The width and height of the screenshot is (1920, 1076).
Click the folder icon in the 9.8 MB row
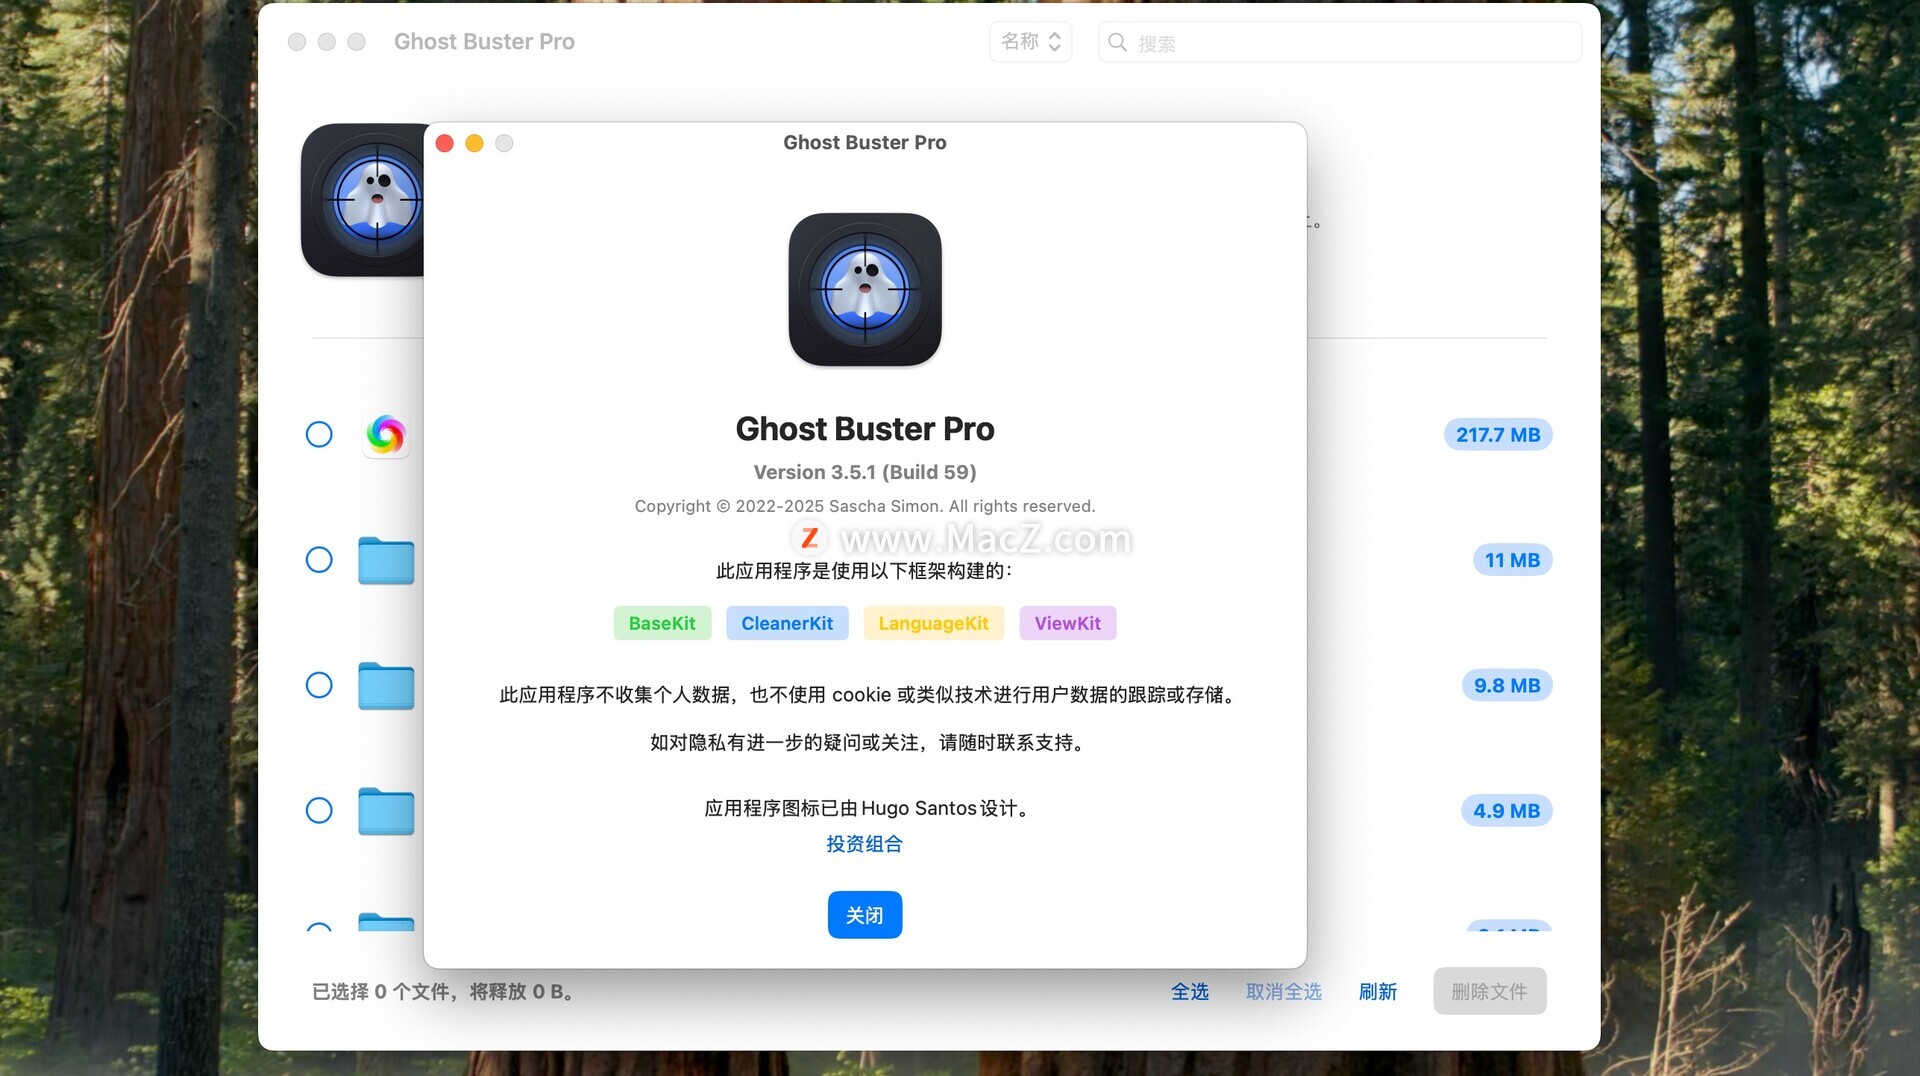pyautogui.click(x=386, y=686)
